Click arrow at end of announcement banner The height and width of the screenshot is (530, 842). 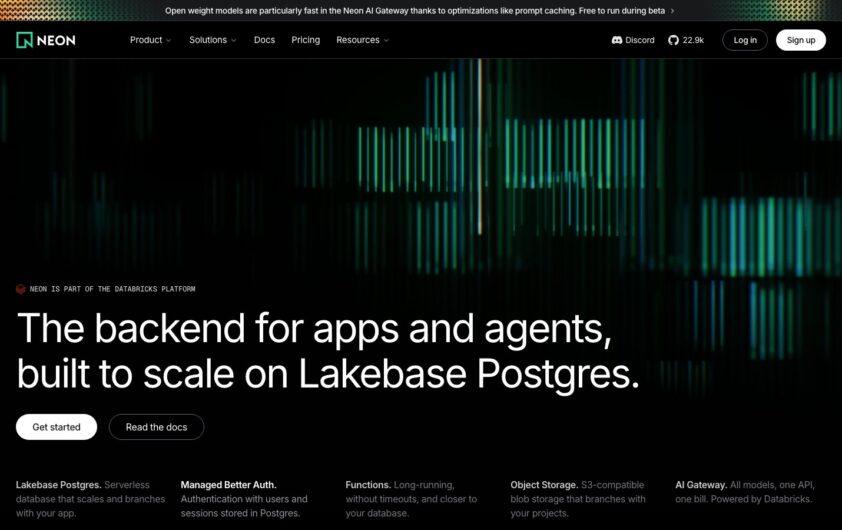pos(672,11)
